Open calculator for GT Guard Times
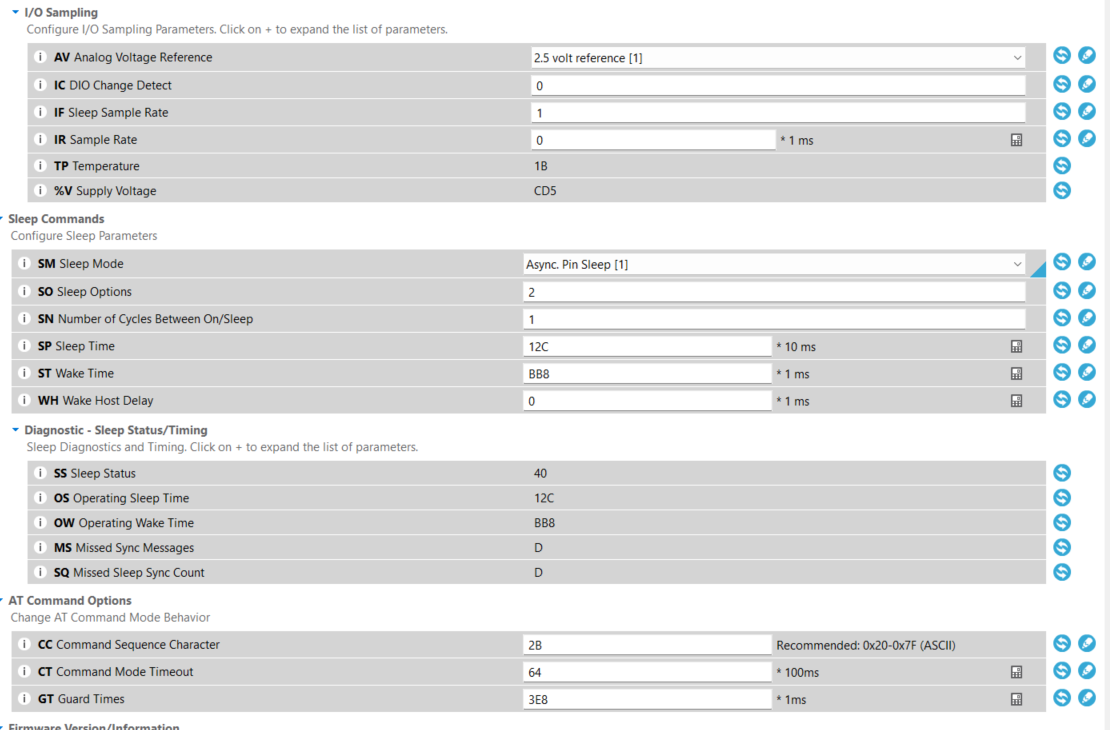Screen dimensions: 1110x730 point(1017,699)
